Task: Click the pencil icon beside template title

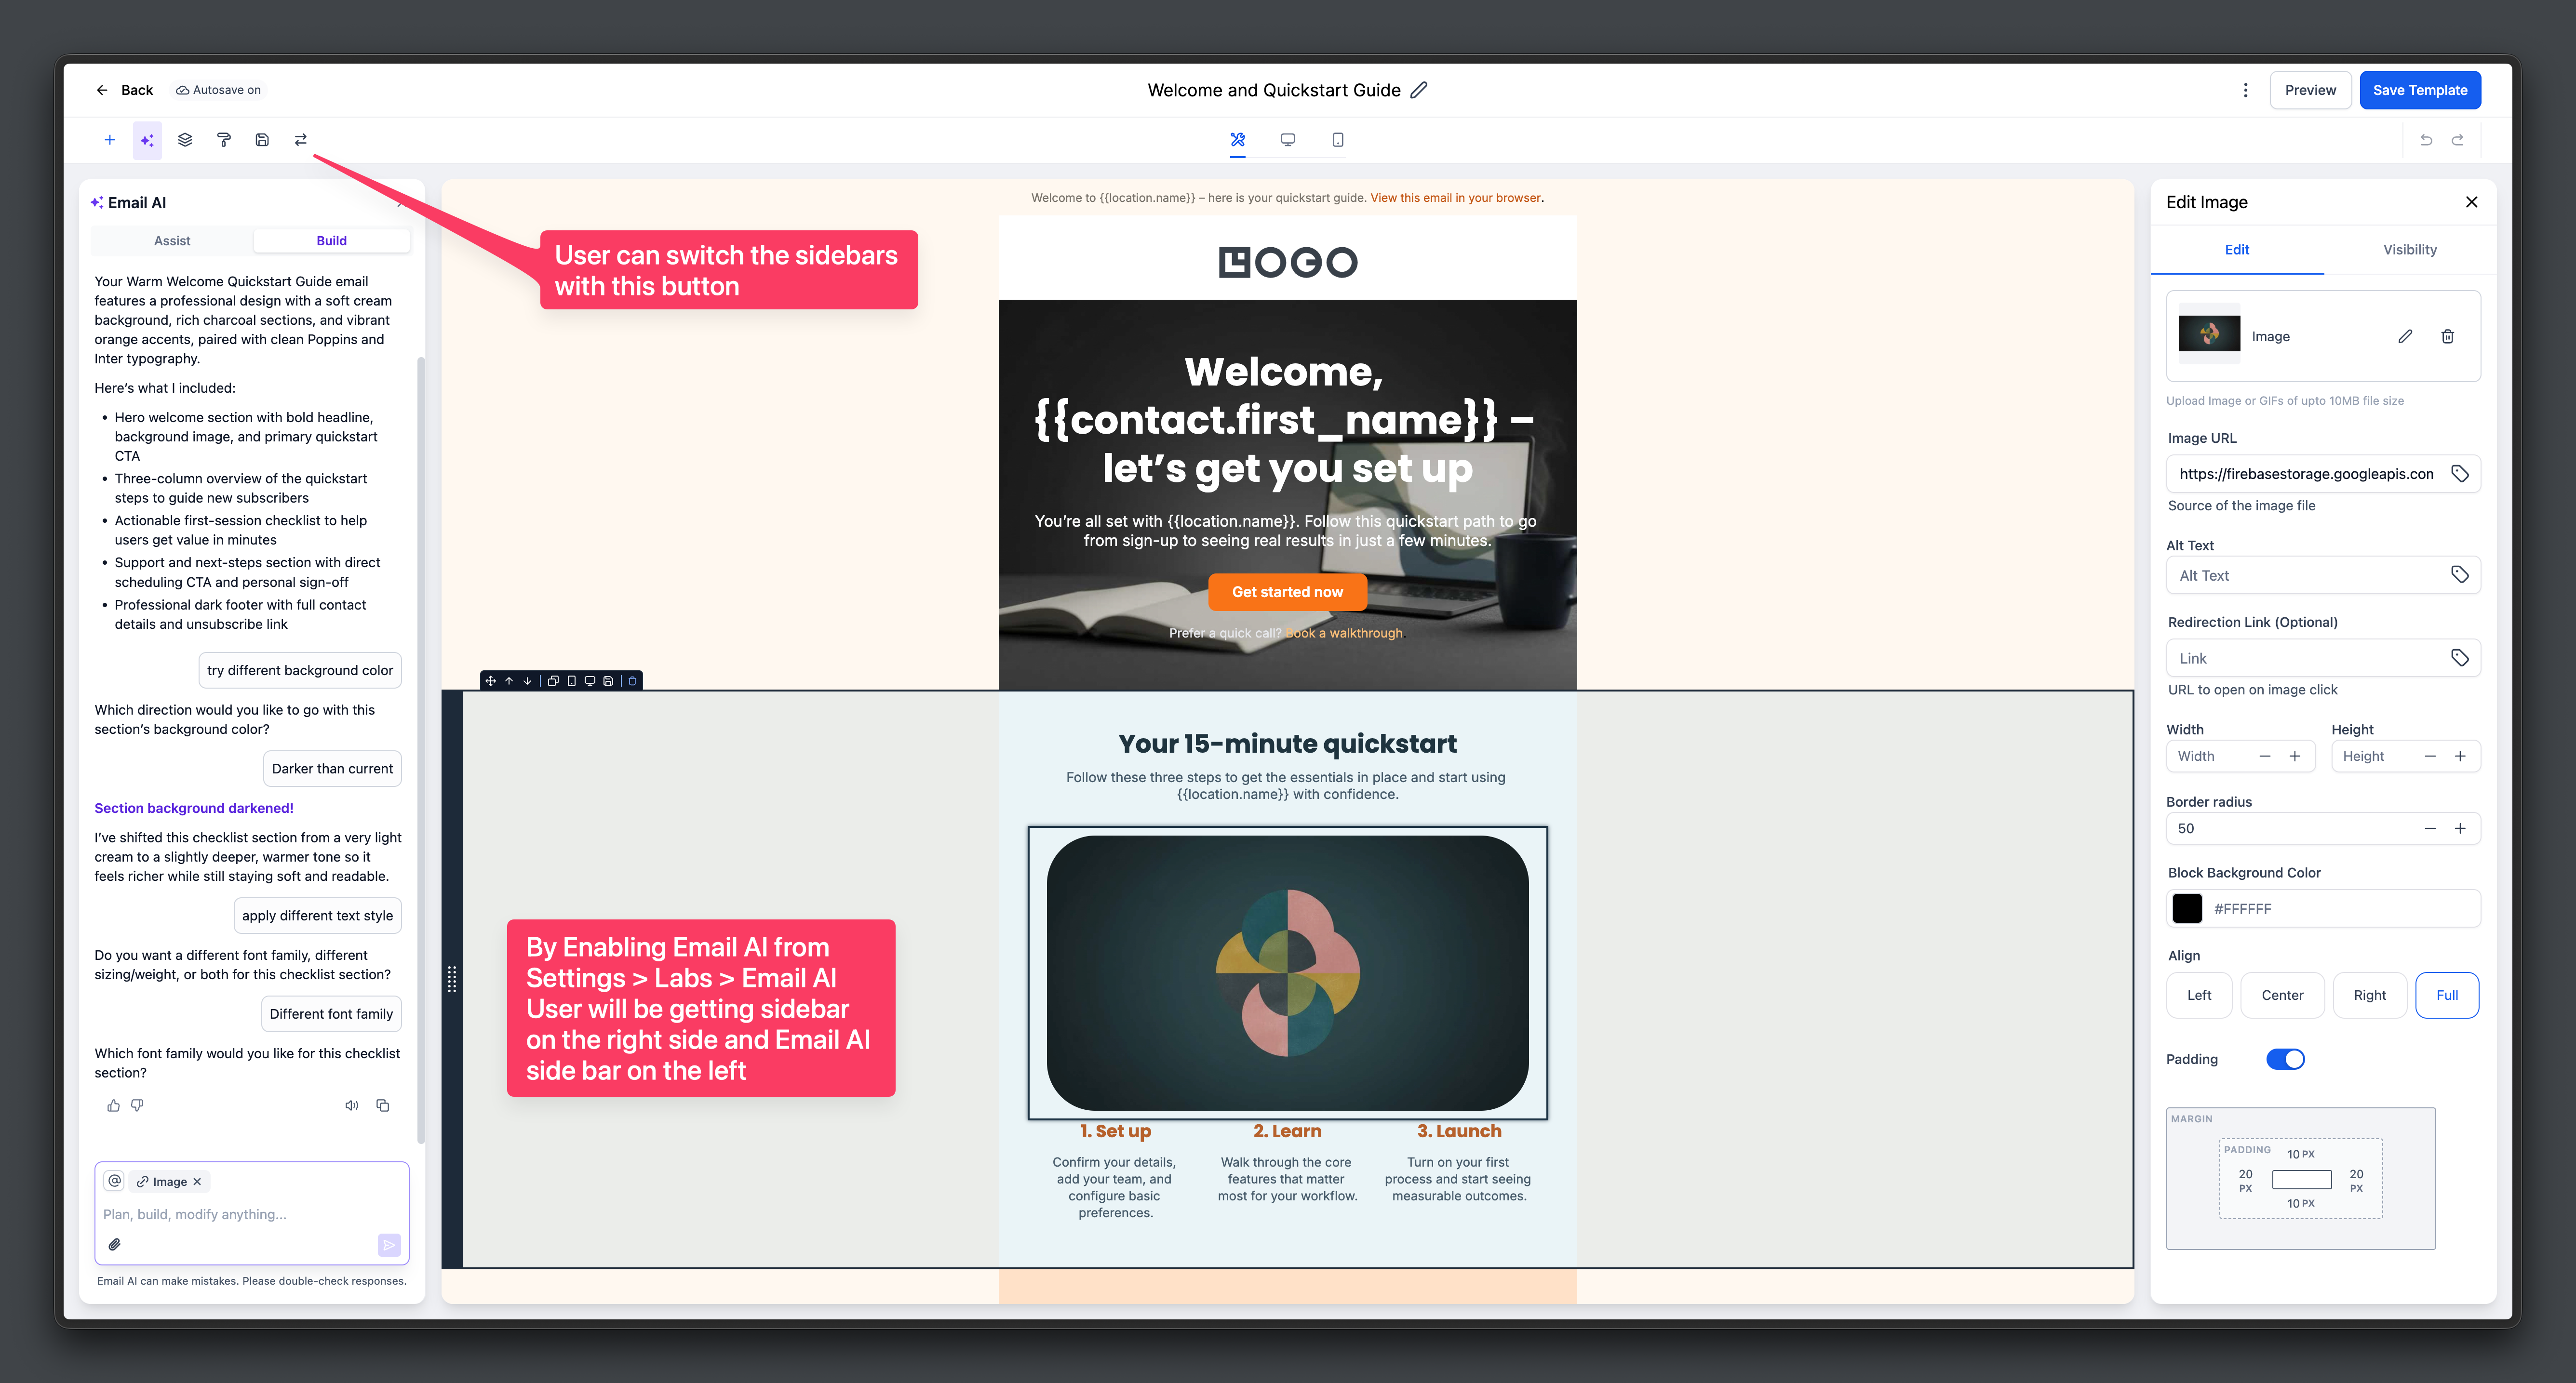Action: click(x=1419, y=90)
